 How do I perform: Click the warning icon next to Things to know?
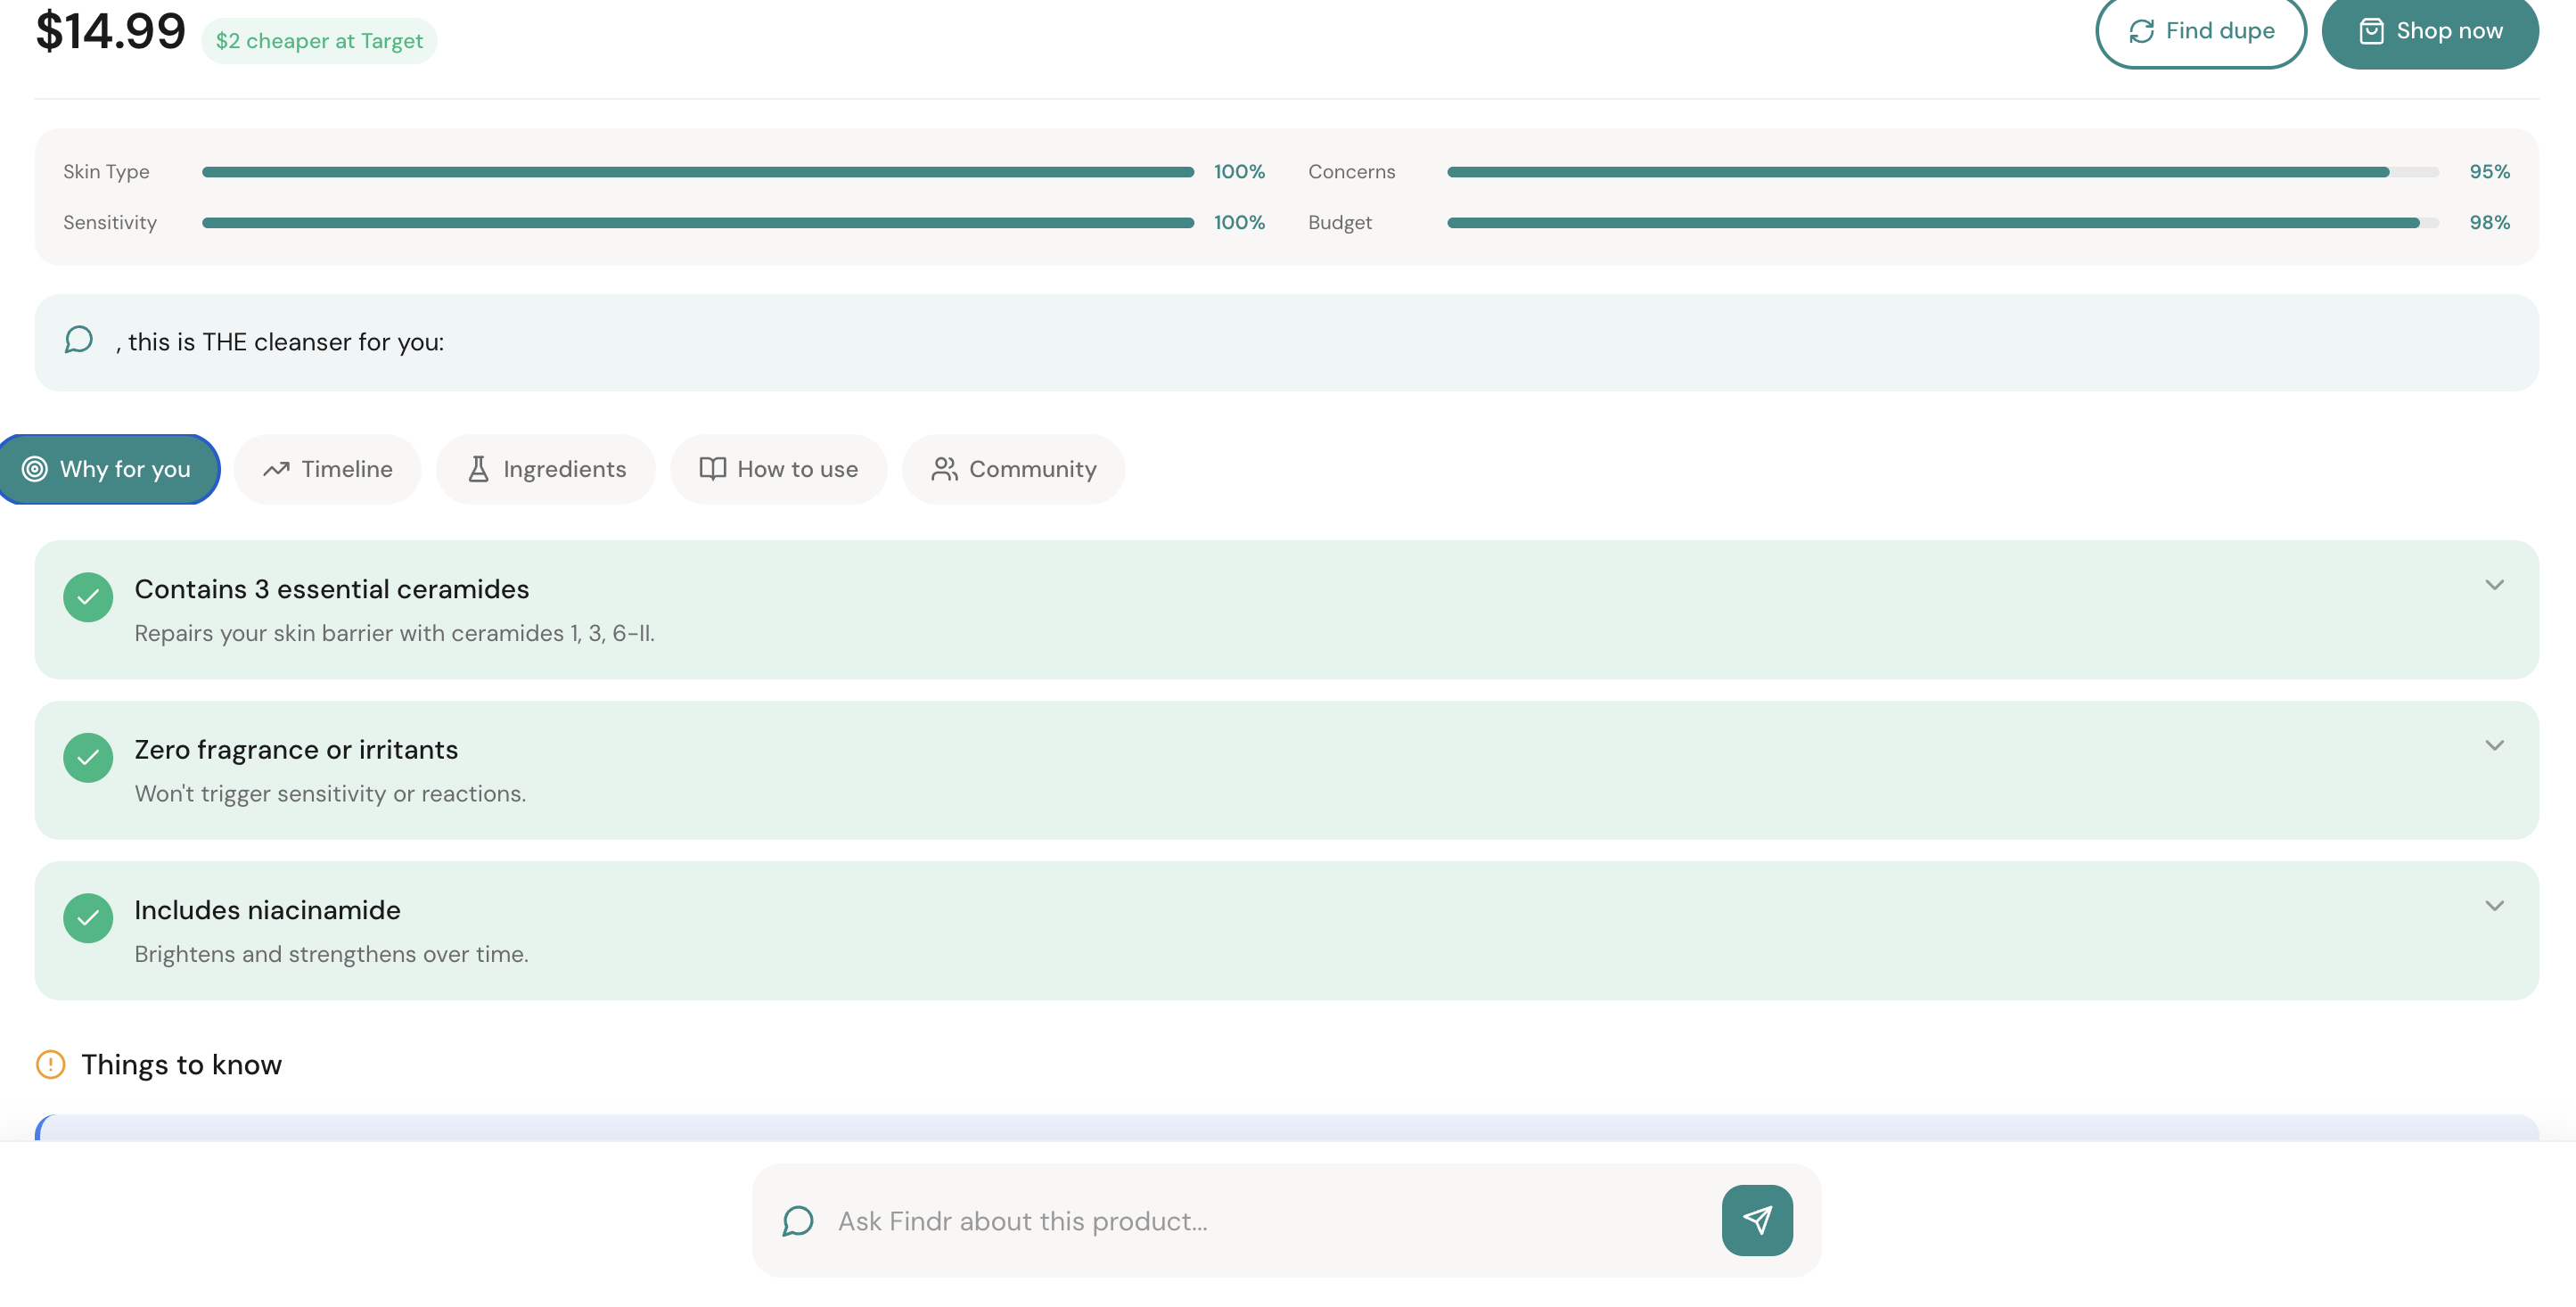tap(51, 1065)
